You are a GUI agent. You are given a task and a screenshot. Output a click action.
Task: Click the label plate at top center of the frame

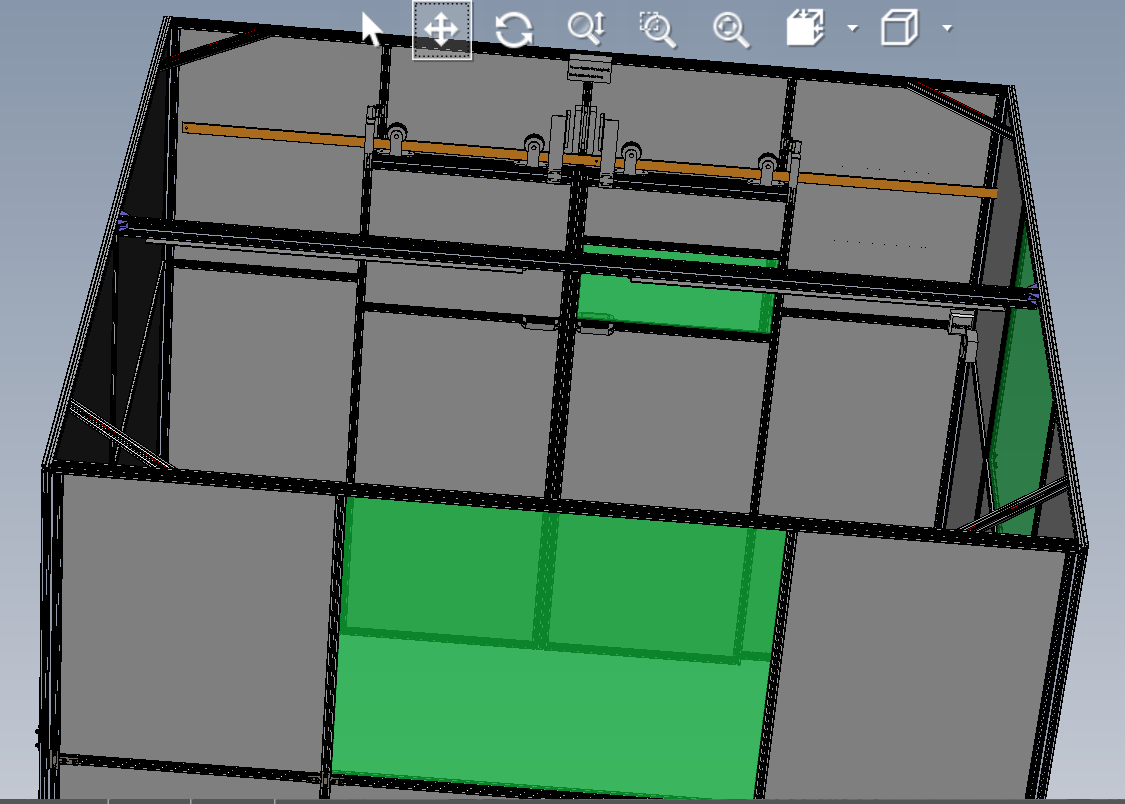[x=588, y=68]
